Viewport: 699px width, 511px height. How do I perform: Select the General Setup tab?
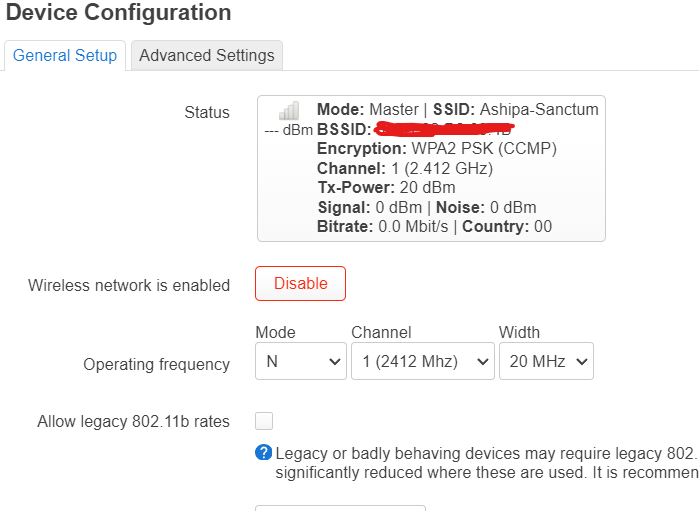(x=65, y=55)
